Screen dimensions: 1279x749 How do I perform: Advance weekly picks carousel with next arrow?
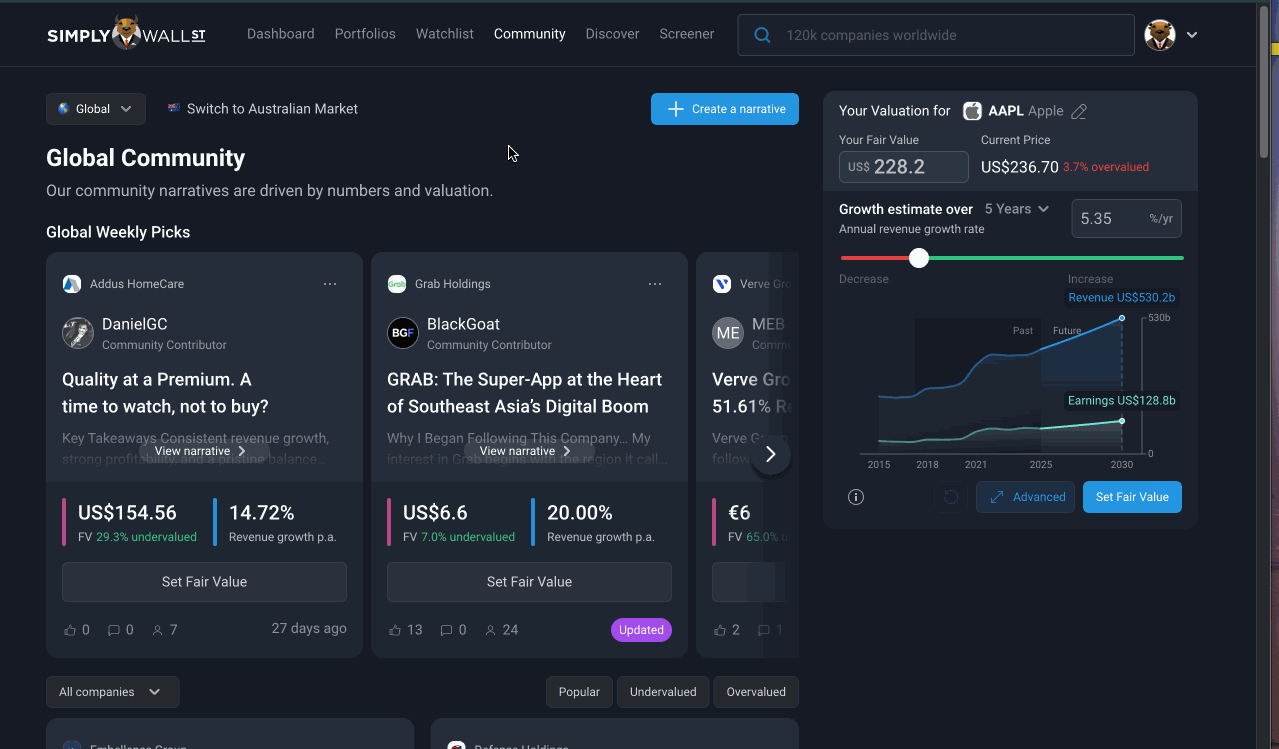[x=770, y=455]
